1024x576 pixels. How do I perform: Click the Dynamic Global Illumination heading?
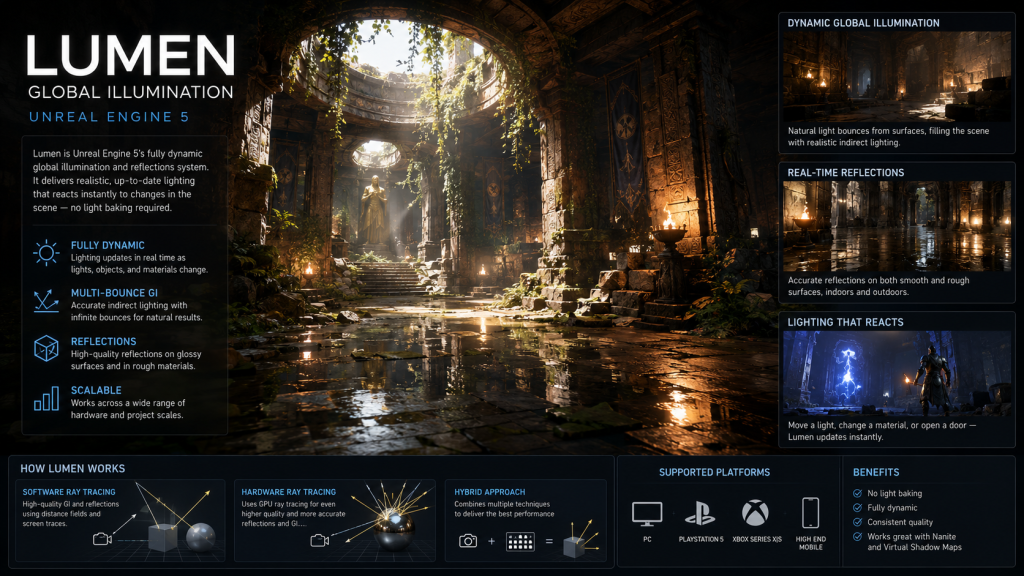[x=863, y=23]
